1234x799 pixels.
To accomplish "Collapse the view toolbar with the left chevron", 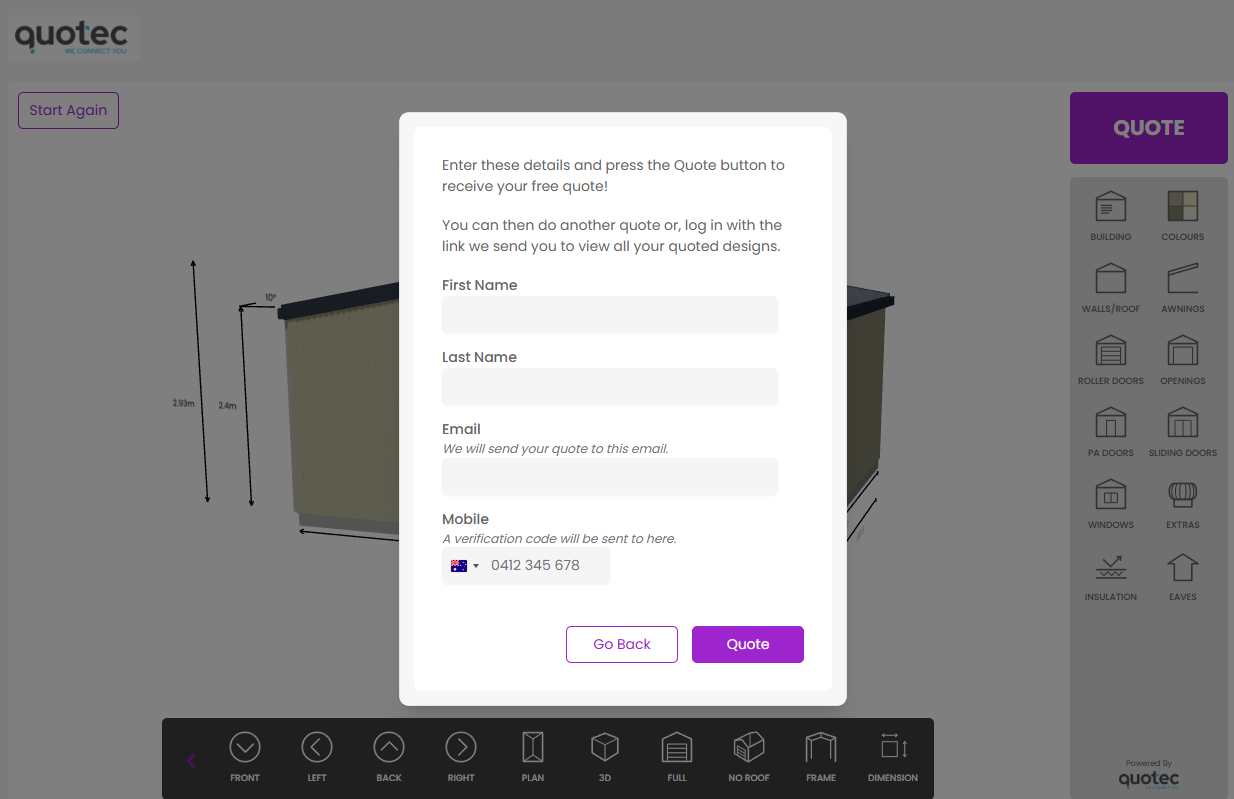I will tap(192, 761).
